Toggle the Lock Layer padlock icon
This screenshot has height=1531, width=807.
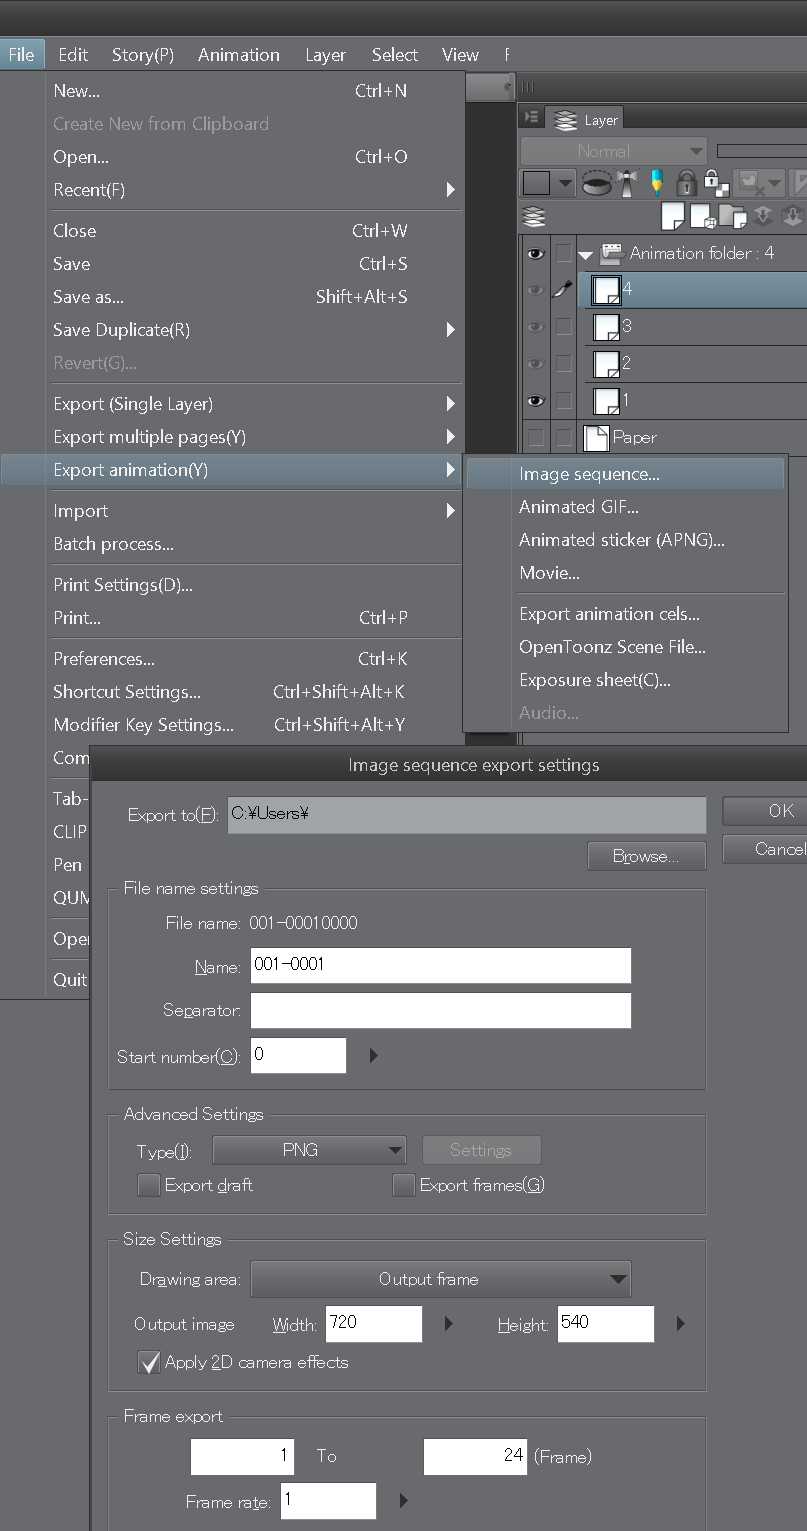(x=686, y=183)
